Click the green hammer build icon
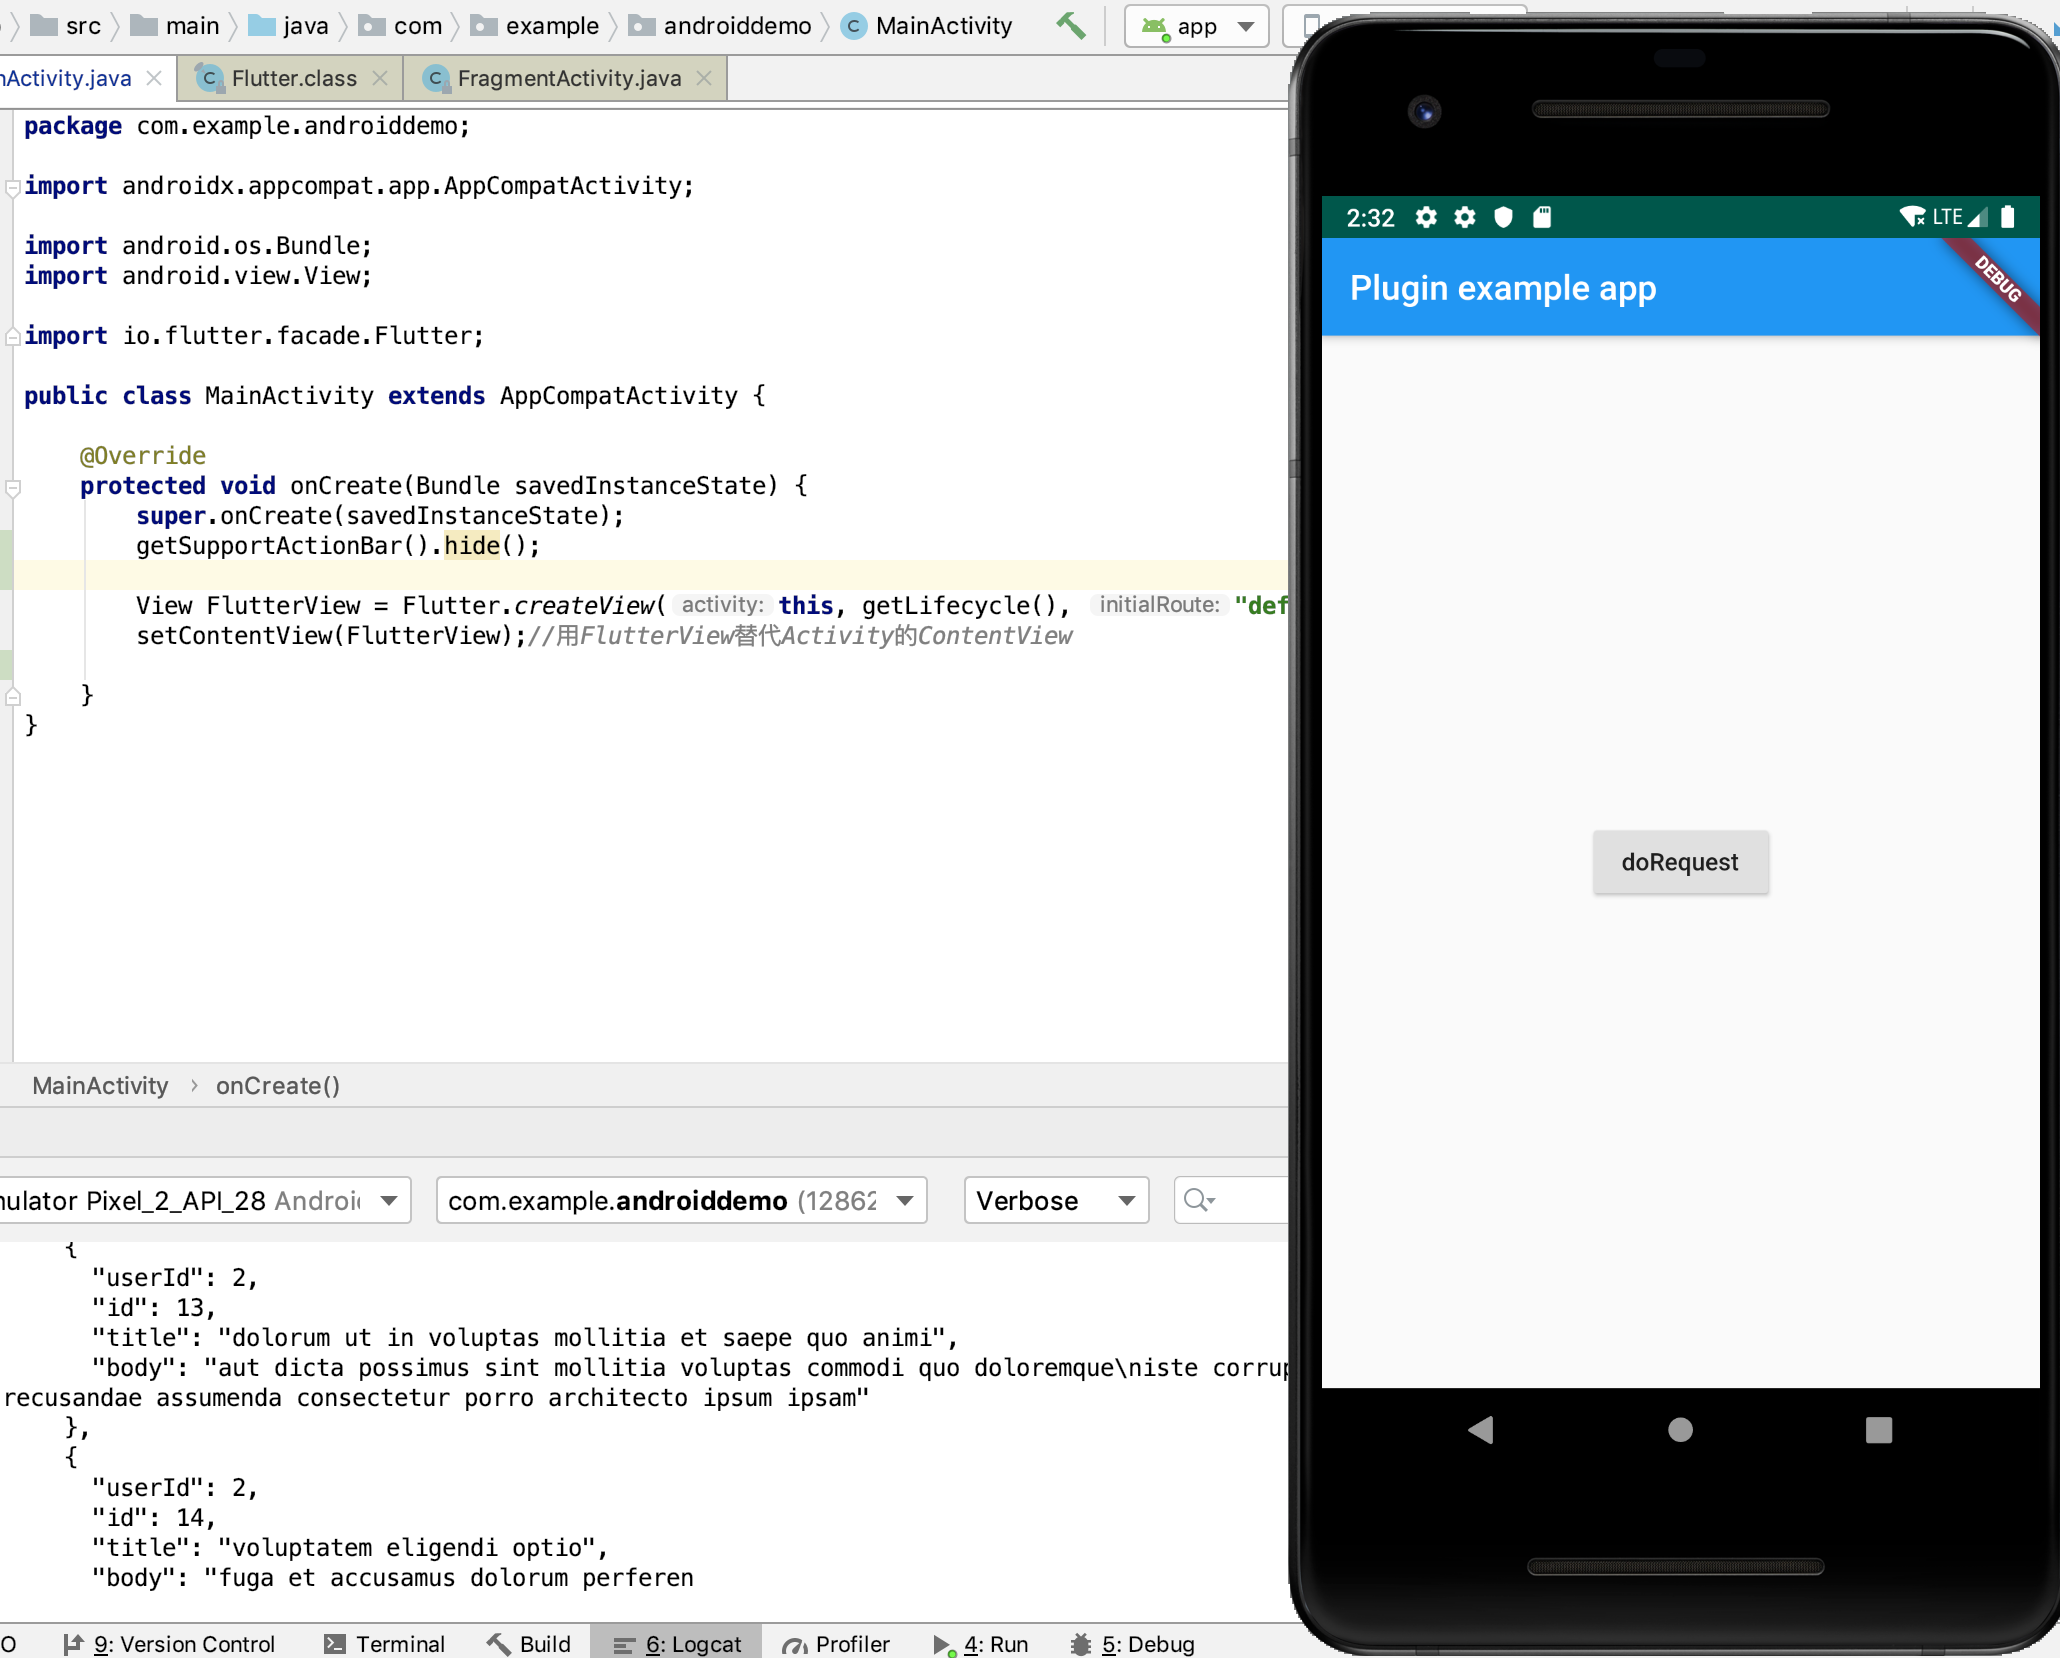Viewport: 2060px width, 1658px height. point(1070,26)
